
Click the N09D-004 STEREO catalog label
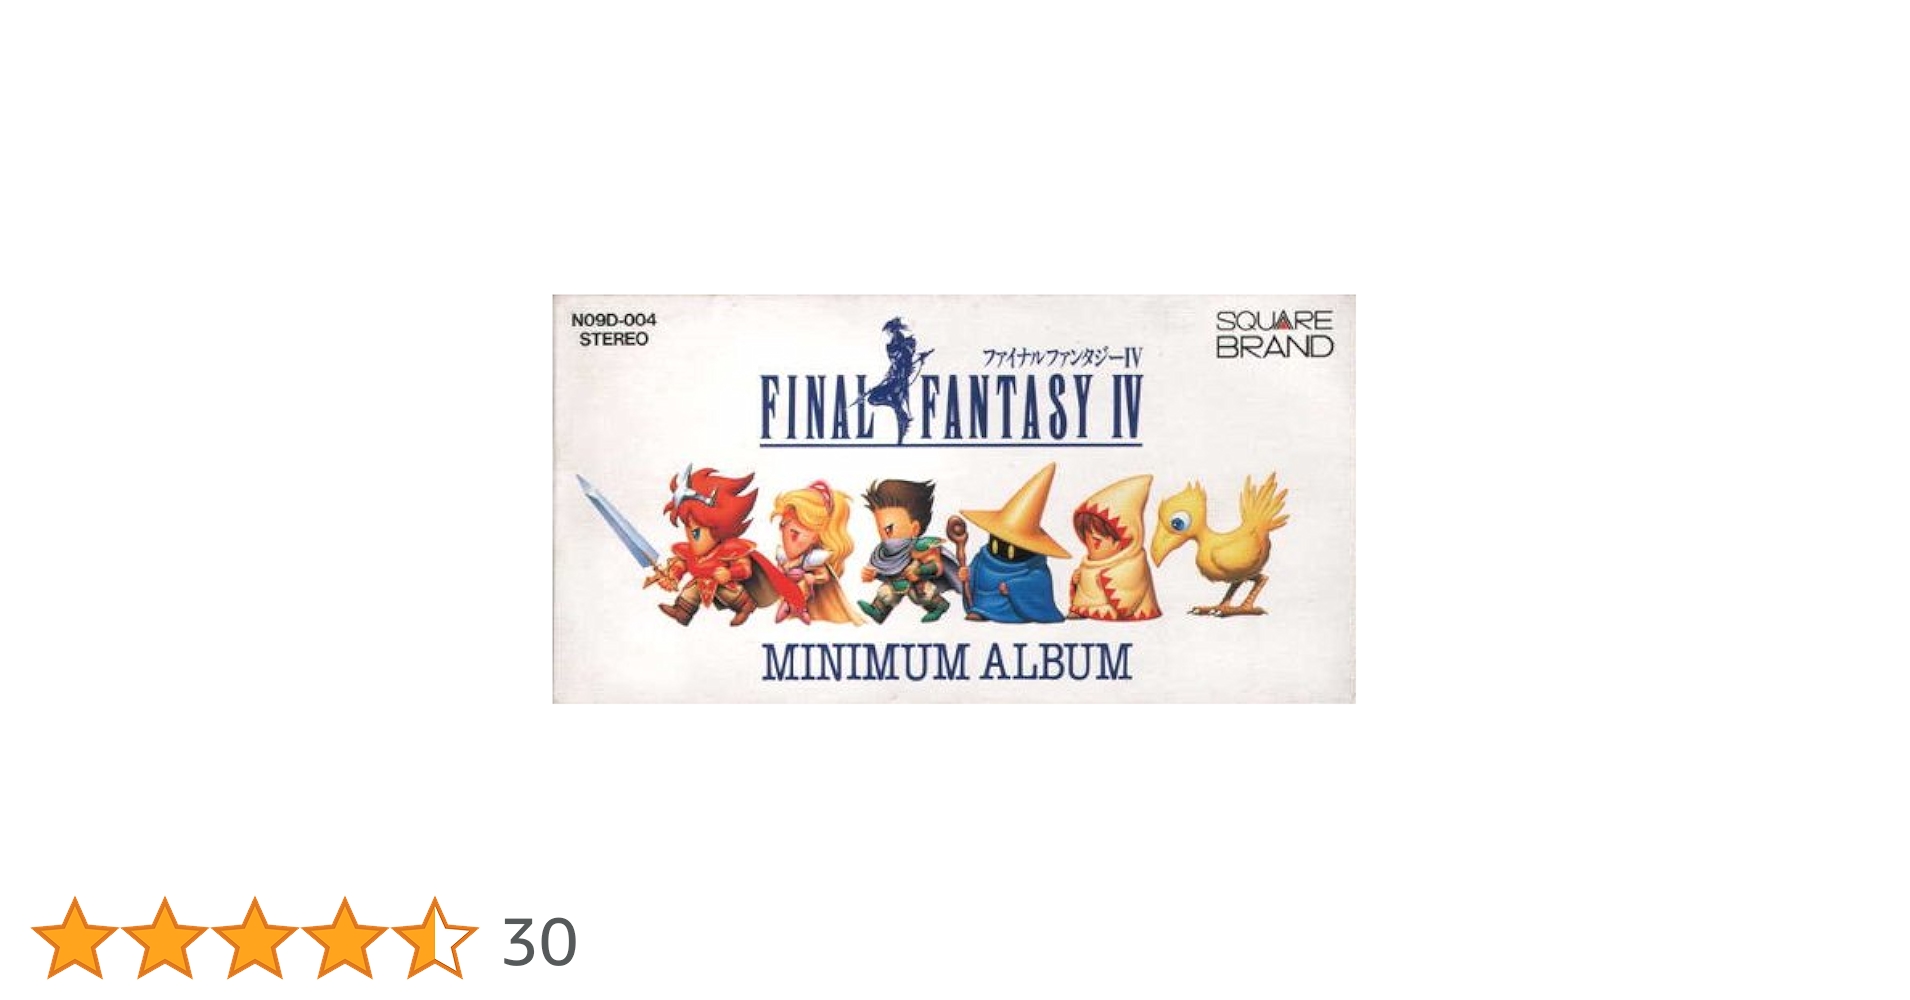(x=614, y=329)
